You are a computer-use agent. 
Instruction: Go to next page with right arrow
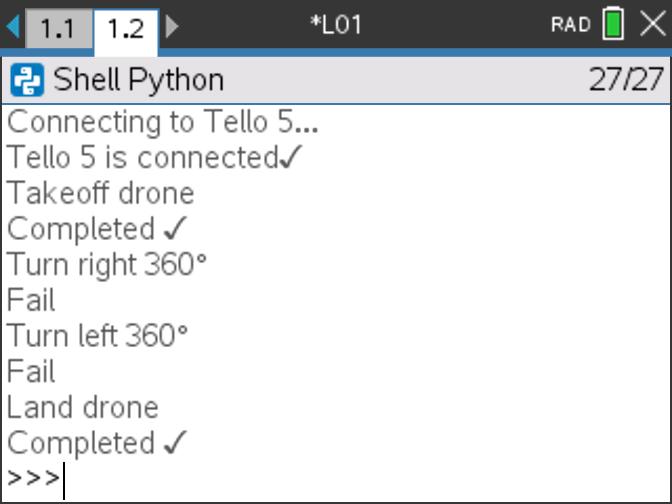(172, 27)
